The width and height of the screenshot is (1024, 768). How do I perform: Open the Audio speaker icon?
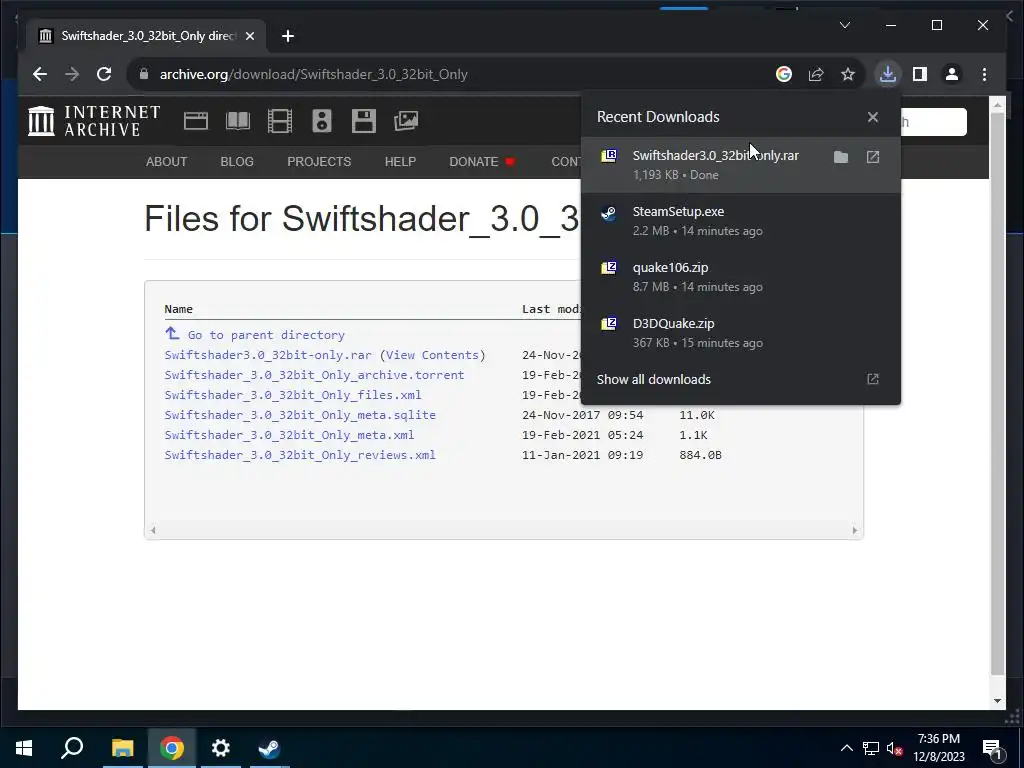click(322, 121)
